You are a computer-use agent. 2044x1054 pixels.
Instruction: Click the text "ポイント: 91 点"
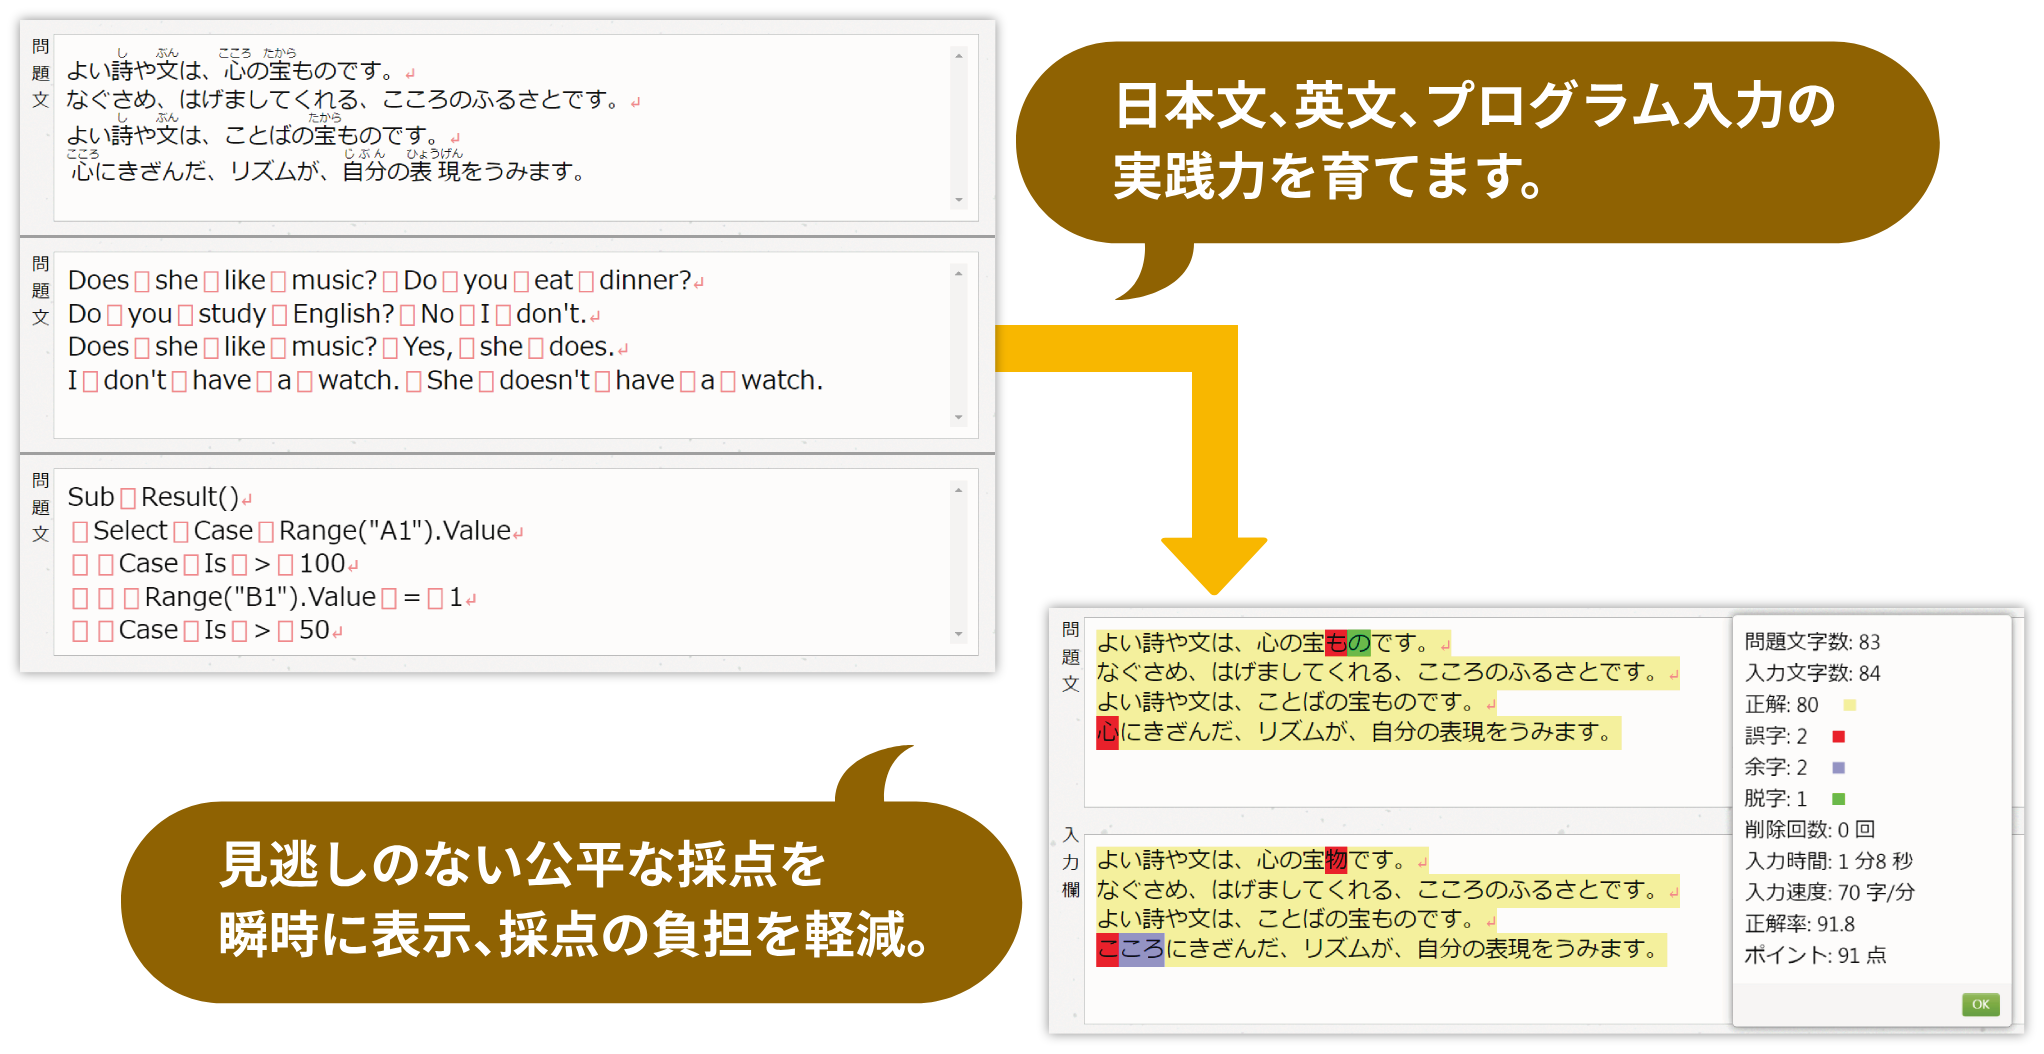(1815, 955)
